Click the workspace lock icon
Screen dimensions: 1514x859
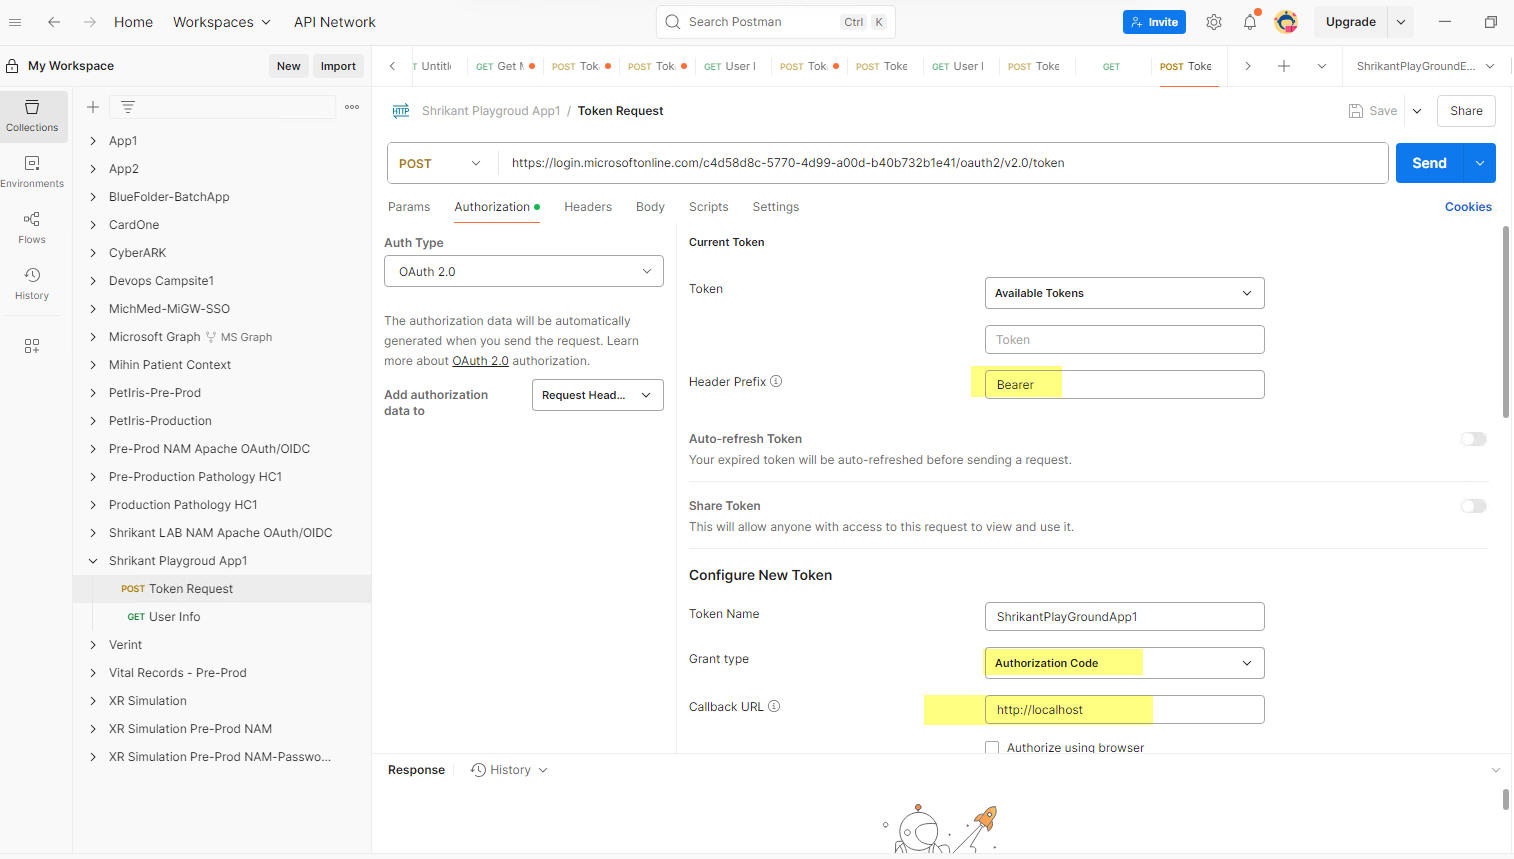point(12,66)
